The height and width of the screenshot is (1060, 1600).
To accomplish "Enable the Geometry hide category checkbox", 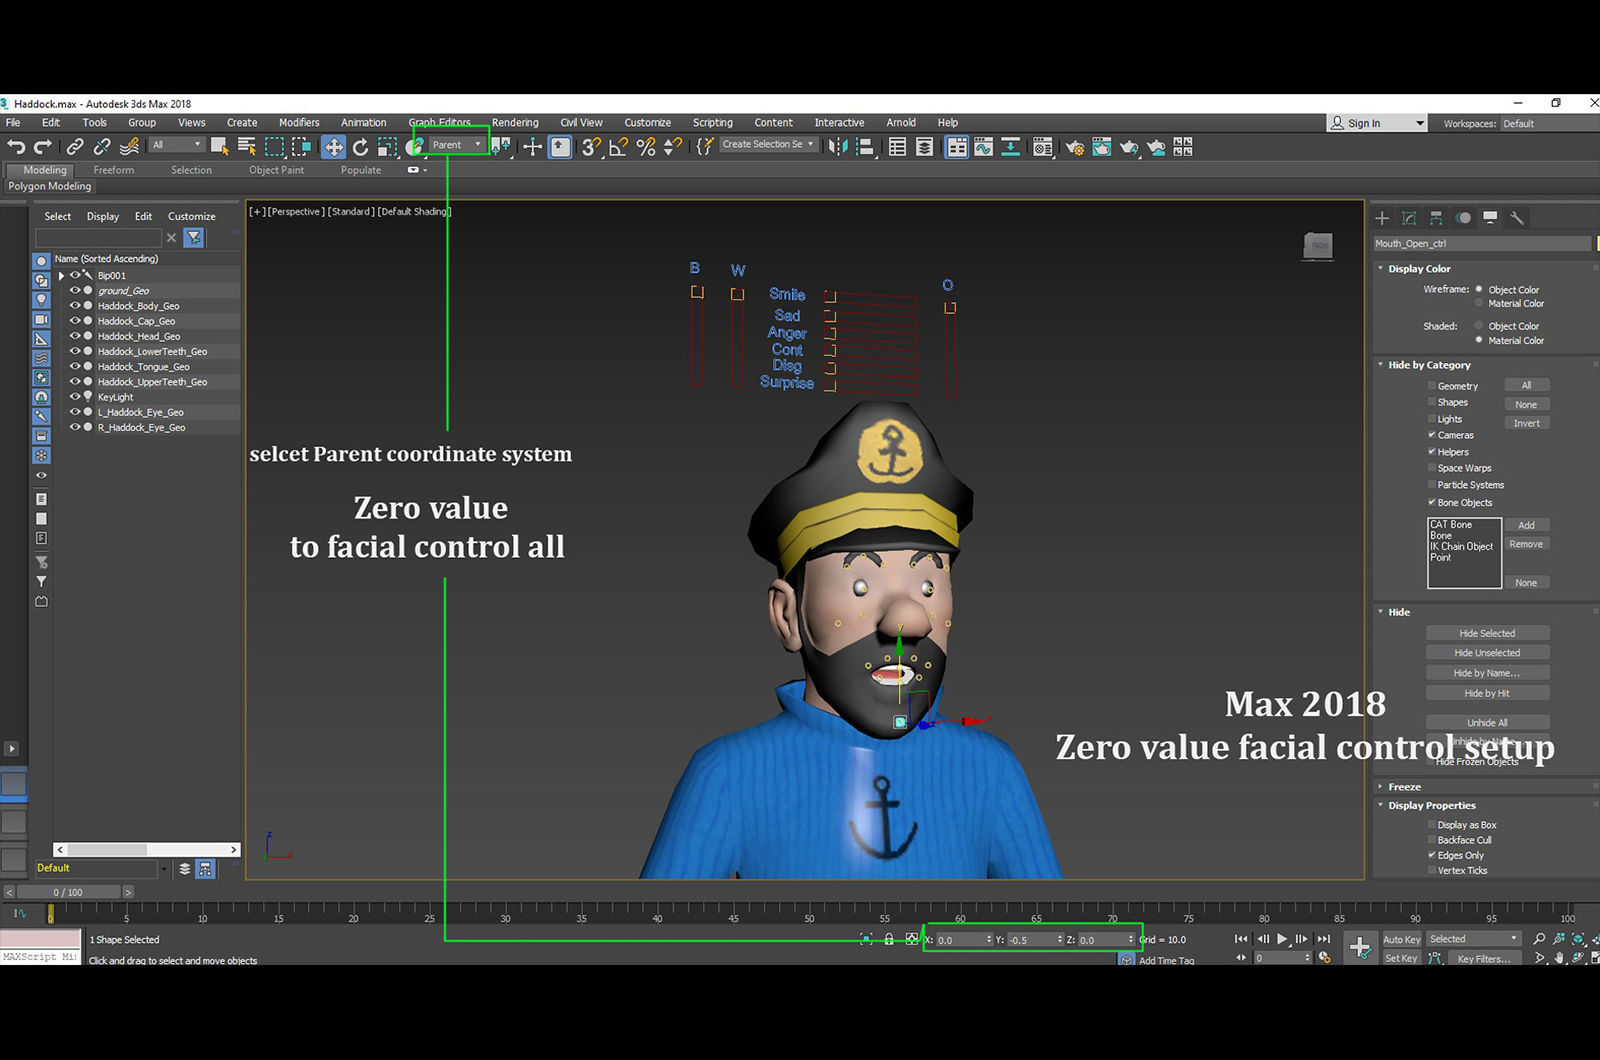I will pos(1432,386).
